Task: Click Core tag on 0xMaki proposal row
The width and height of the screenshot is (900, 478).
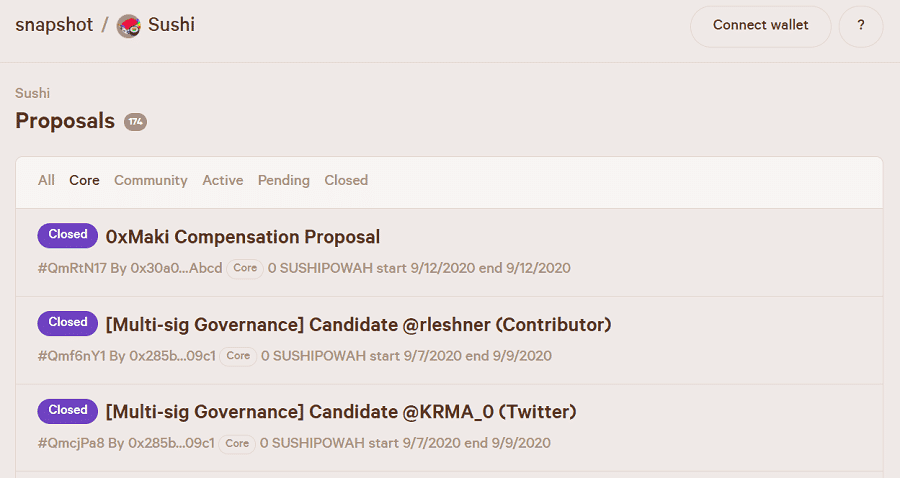Action: pos(245,268)
